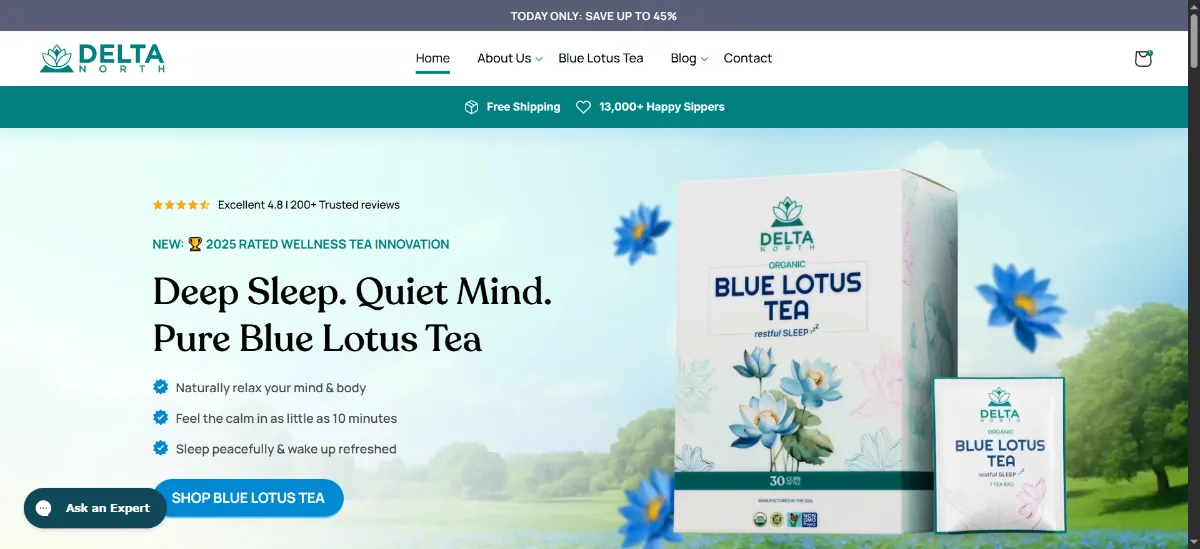Click 'Sleep peacefully & wake up refreshed' text
Viewport: 1200px width, 549px height.
tap(286, 450)
